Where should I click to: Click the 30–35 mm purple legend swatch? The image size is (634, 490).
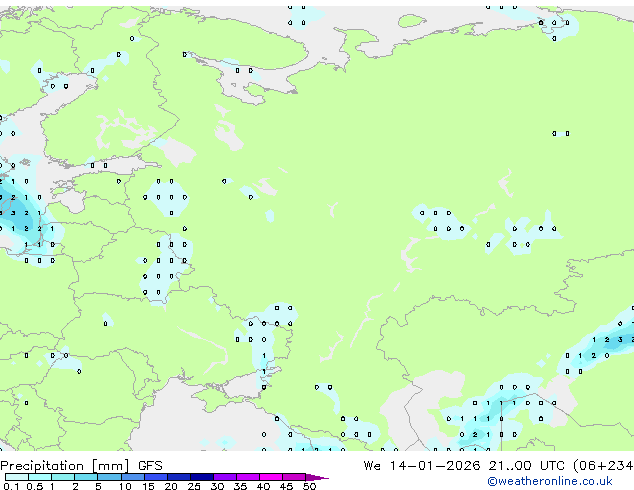tap(225, 477)
